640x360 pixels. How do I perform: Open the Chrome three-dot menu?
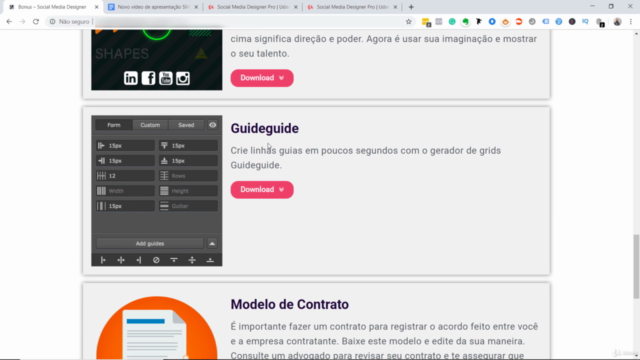point(631,22)
